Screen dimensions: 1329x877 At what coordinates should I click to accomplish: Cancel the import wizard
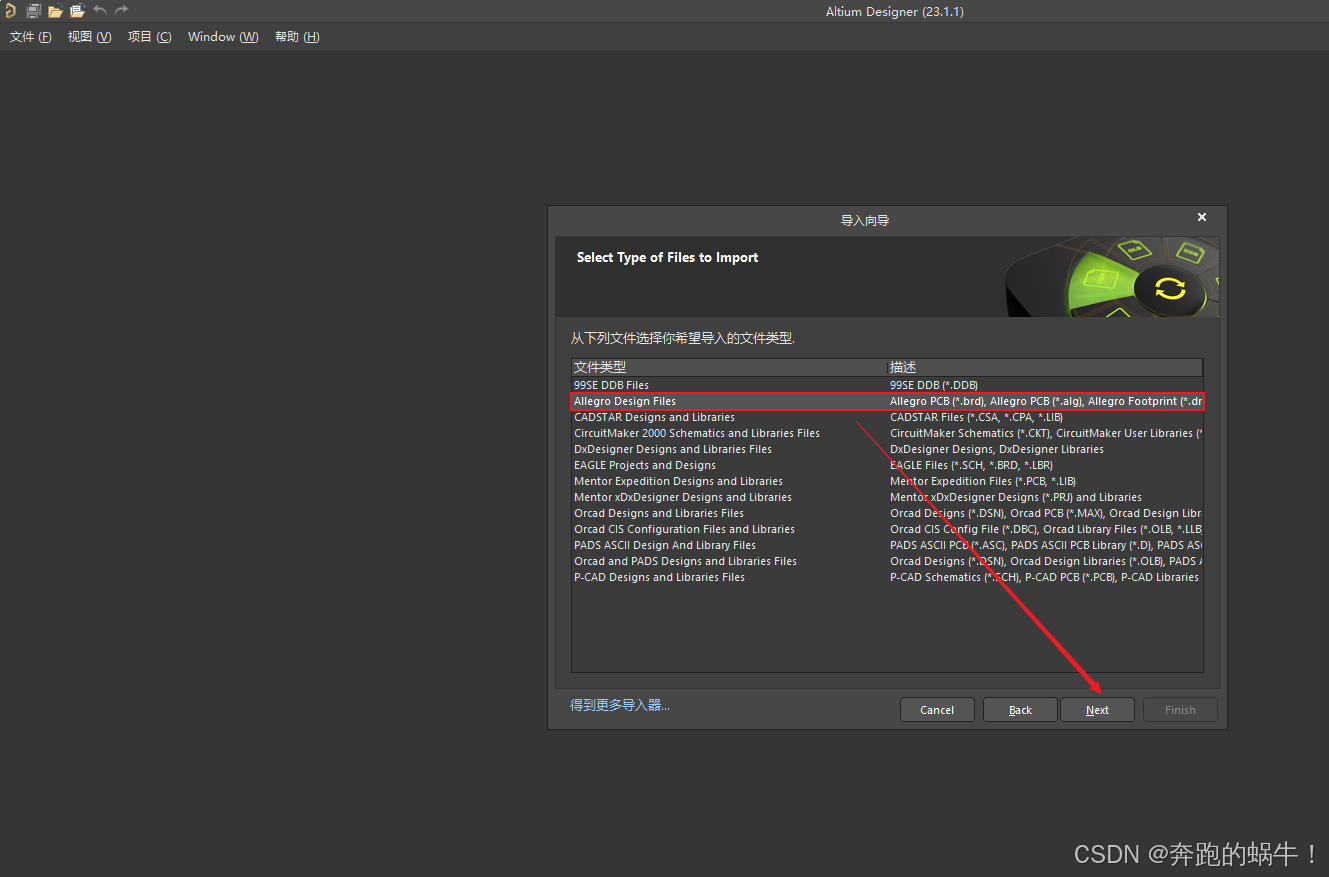coord(937,710)
